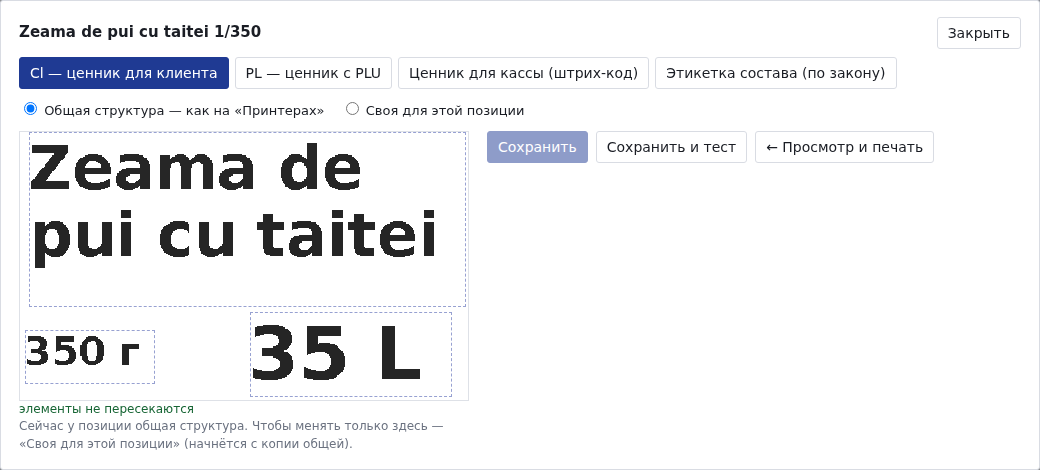This screenshot has height=470, width=1040.
Task: Click the title Zeama de pui cu taitei 1/350
Action: coord(140,31)
